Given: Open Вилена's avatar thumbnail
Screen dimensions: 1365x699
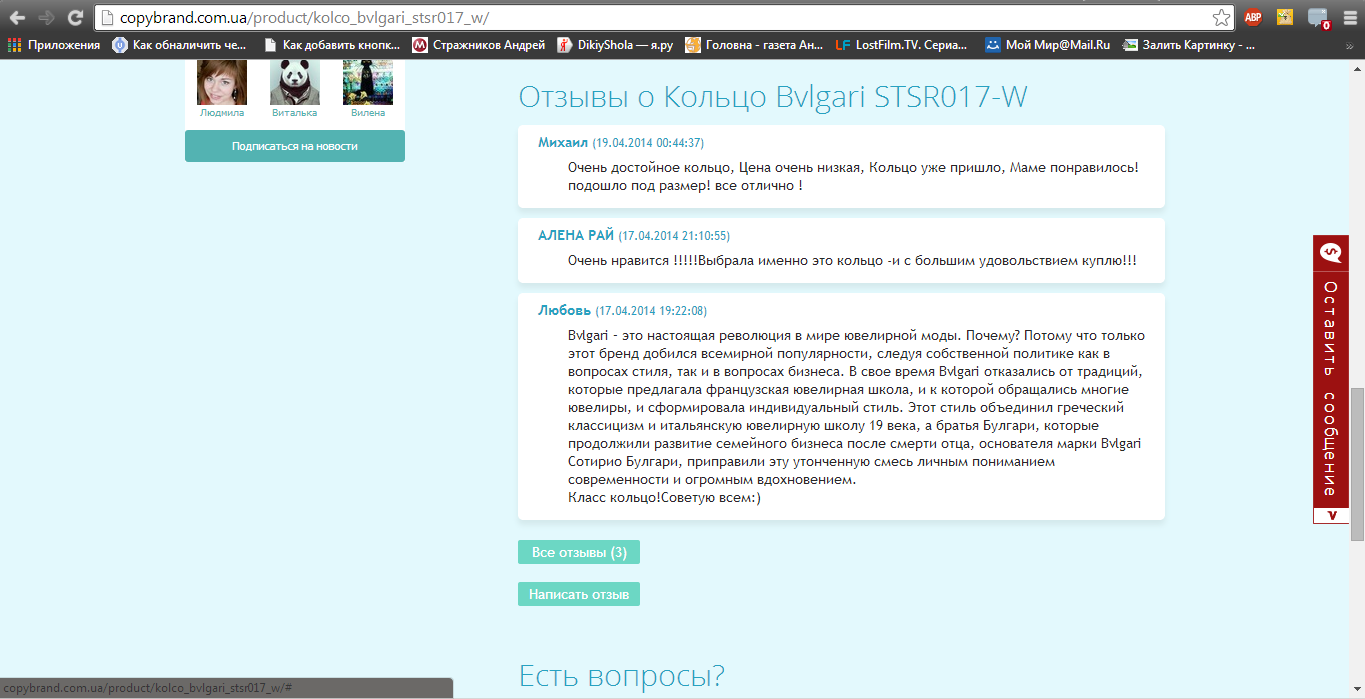Looking at the screenshot, I should 368,82.
